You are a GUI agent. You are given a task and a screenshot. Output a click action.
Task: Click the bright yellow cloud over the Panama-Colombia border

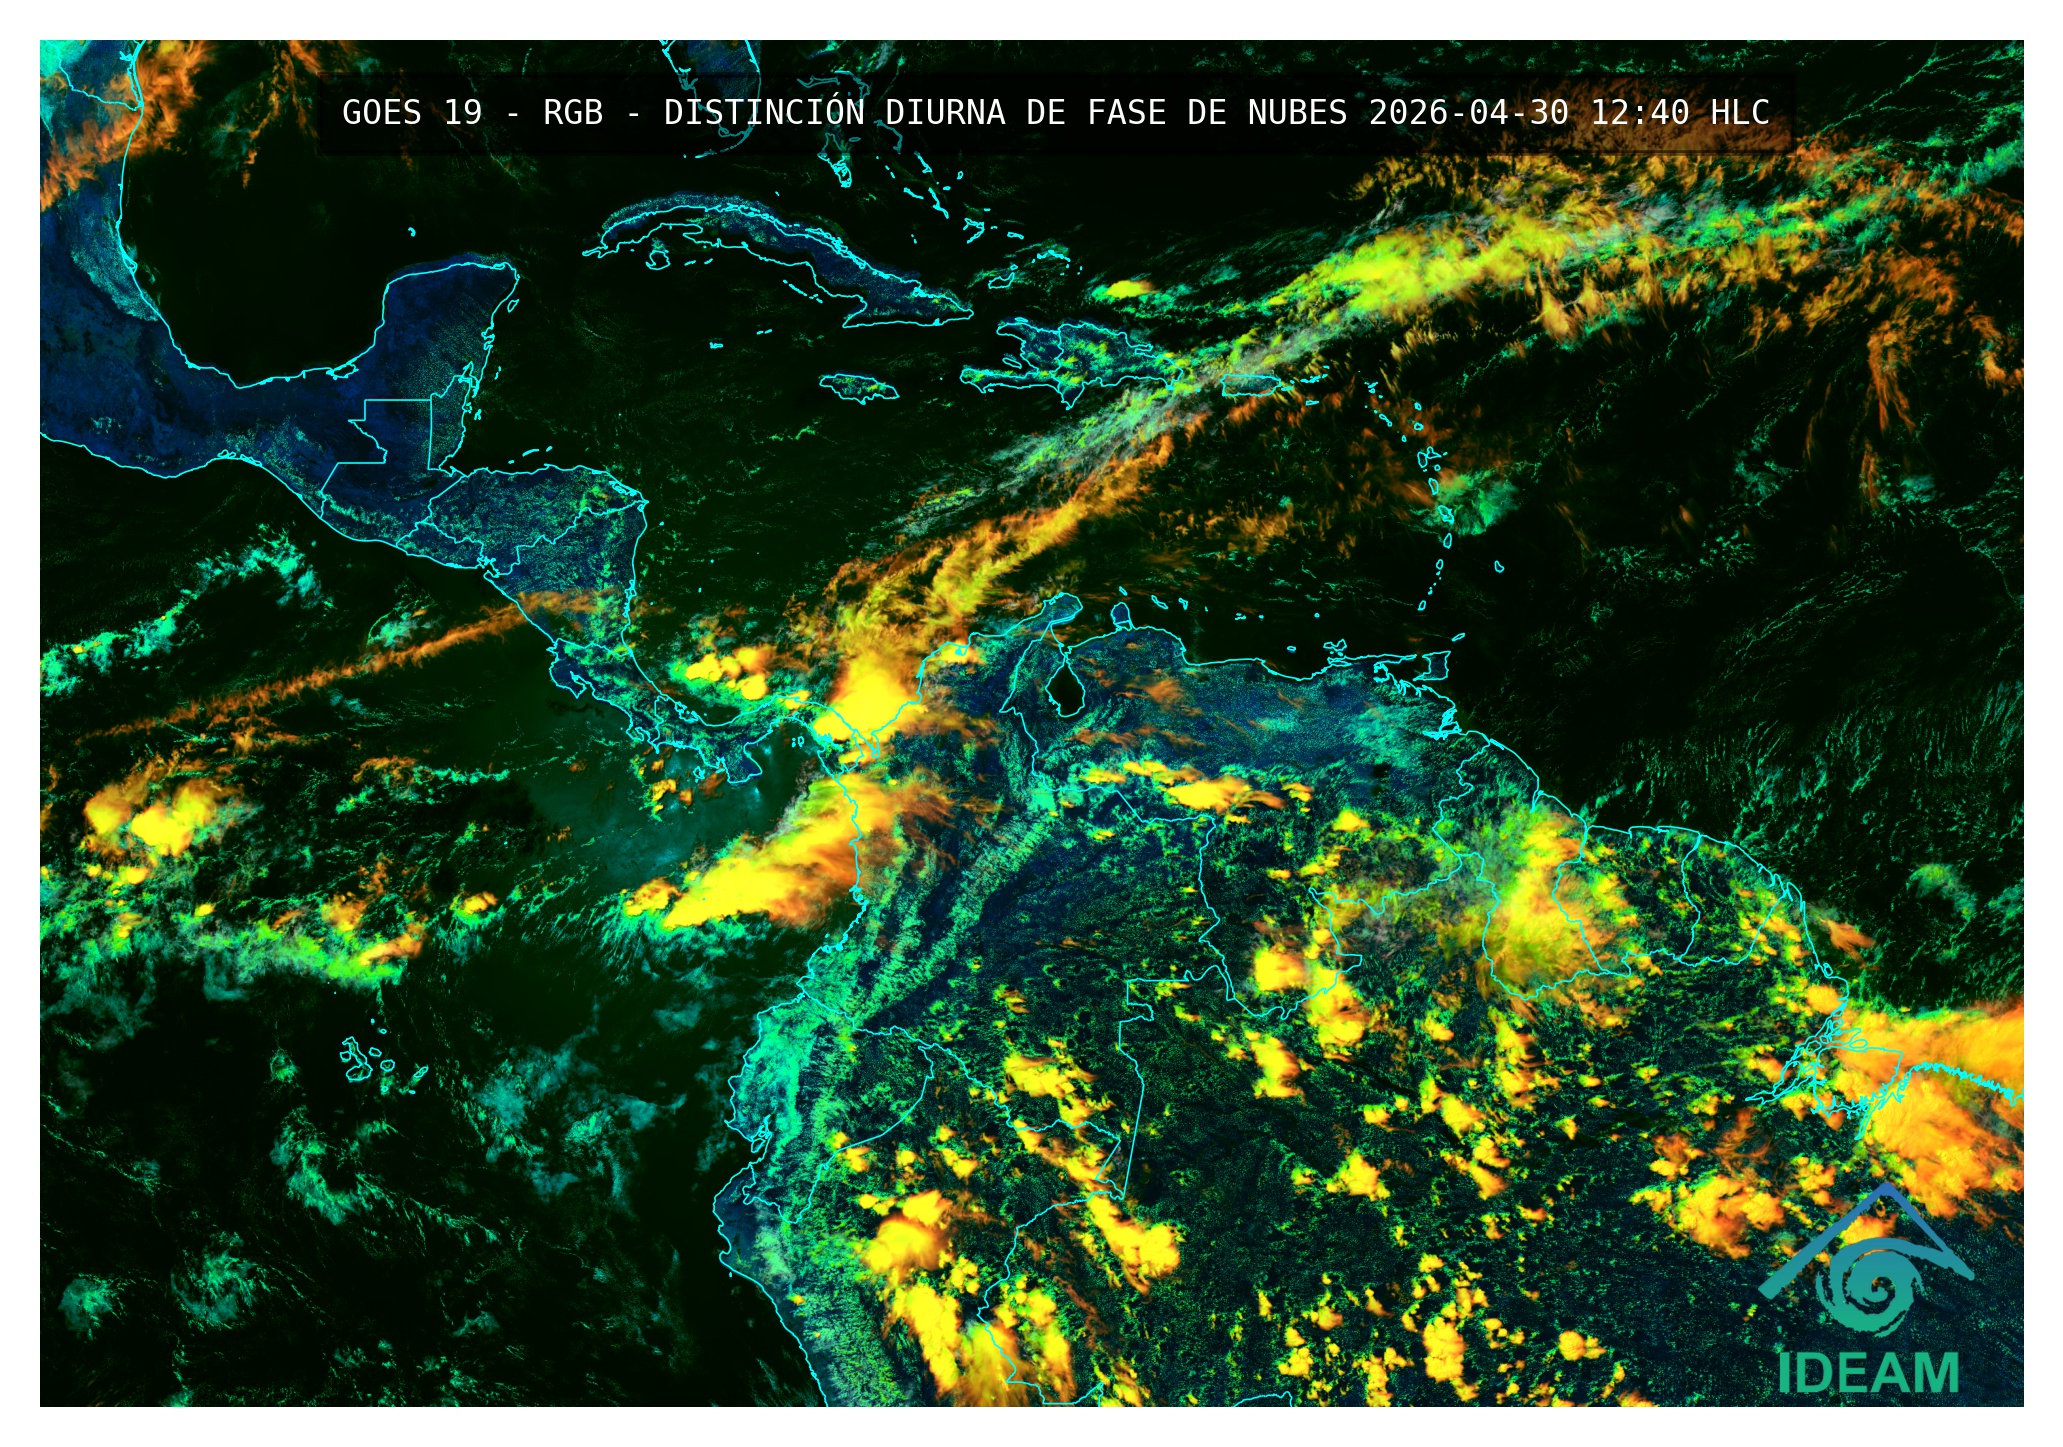868,700
